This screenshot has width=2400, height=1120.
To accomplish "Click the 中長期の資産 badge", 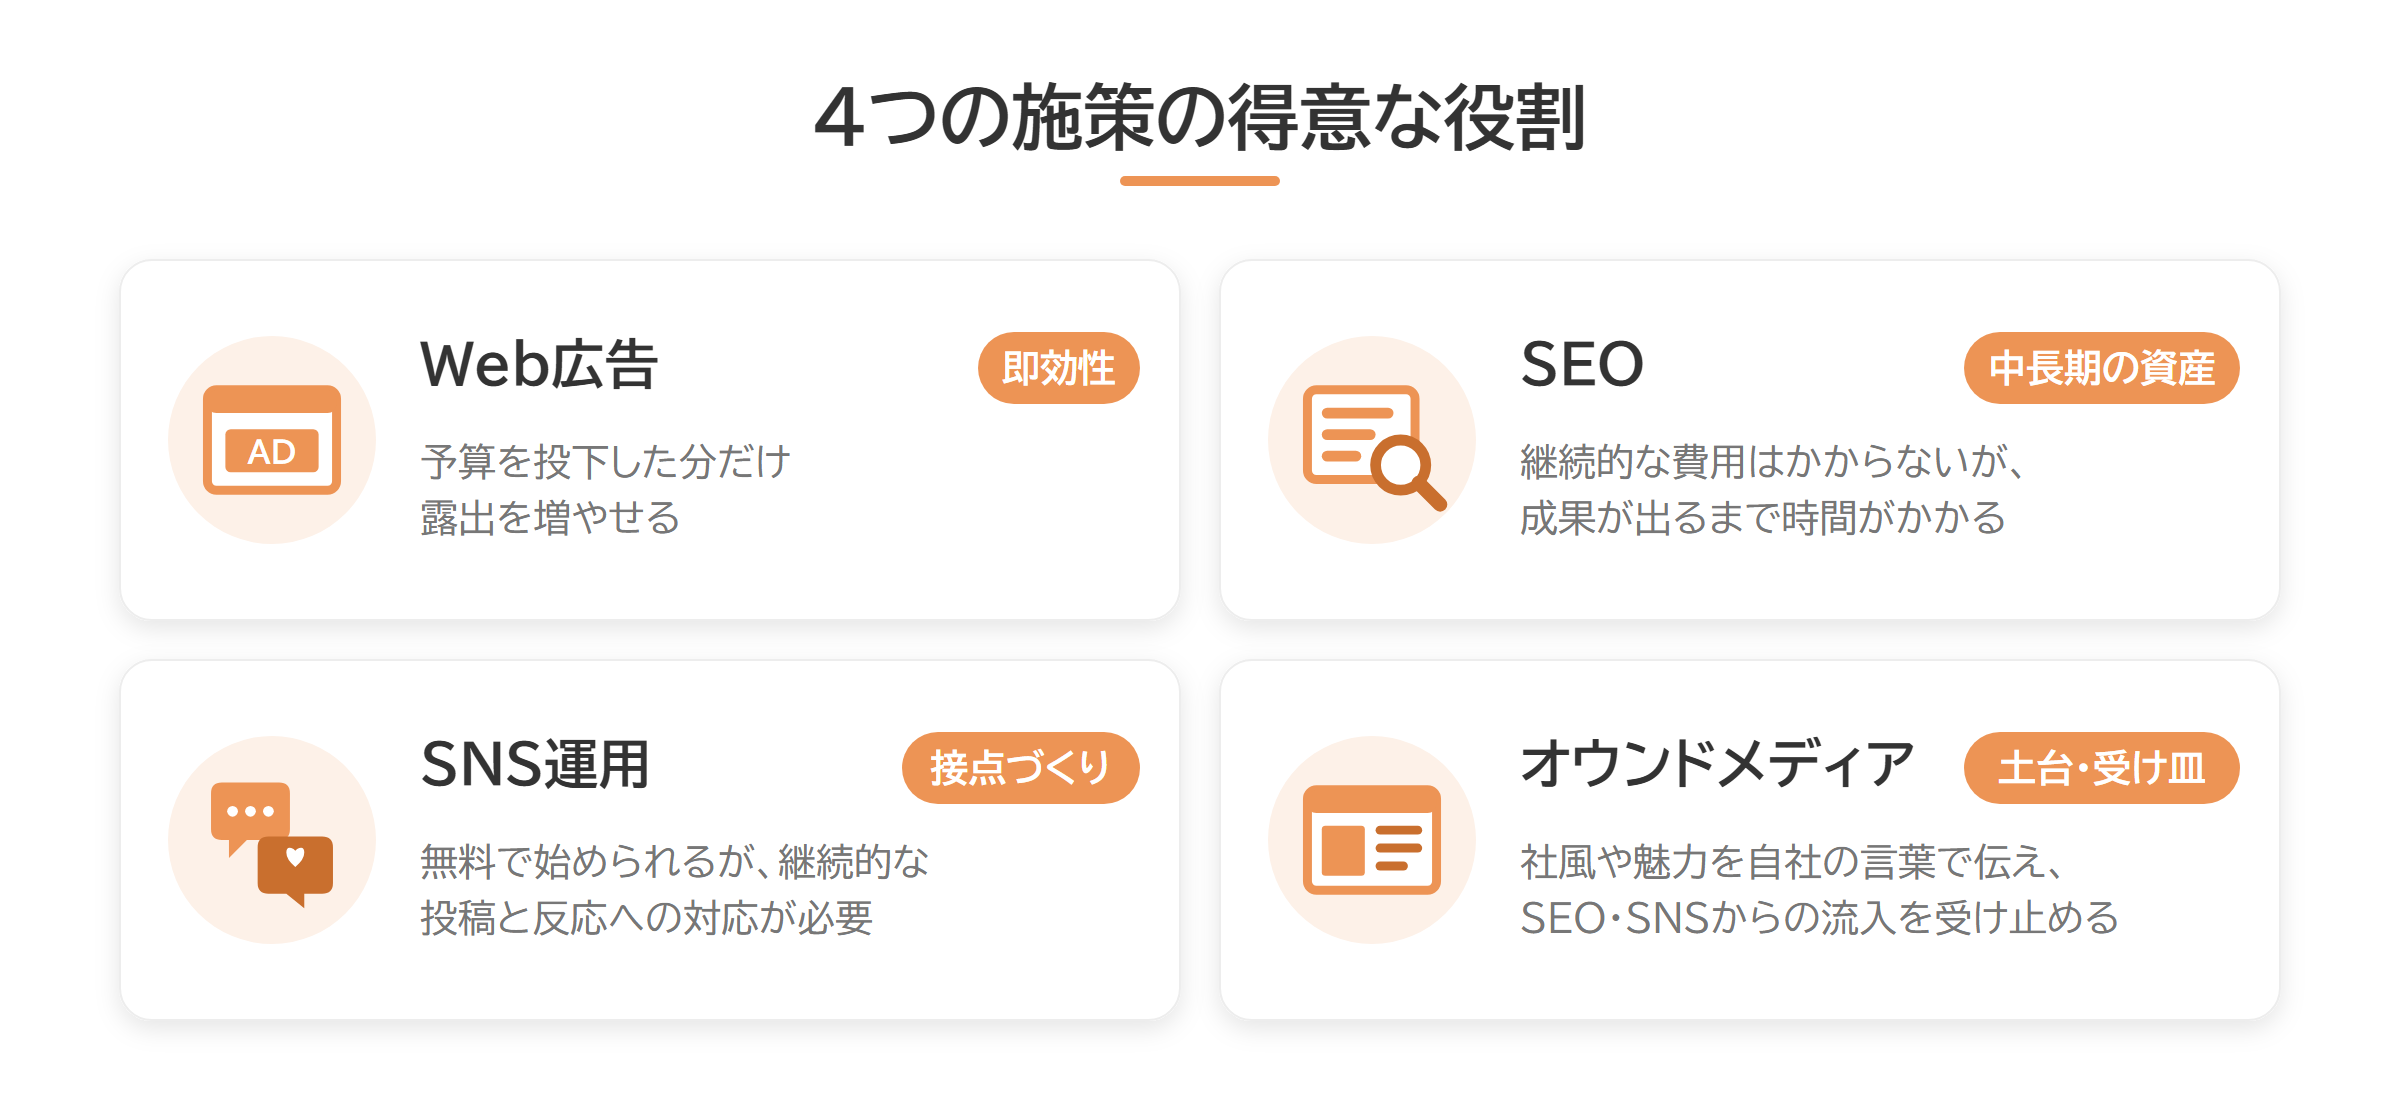I will 2101,368.
